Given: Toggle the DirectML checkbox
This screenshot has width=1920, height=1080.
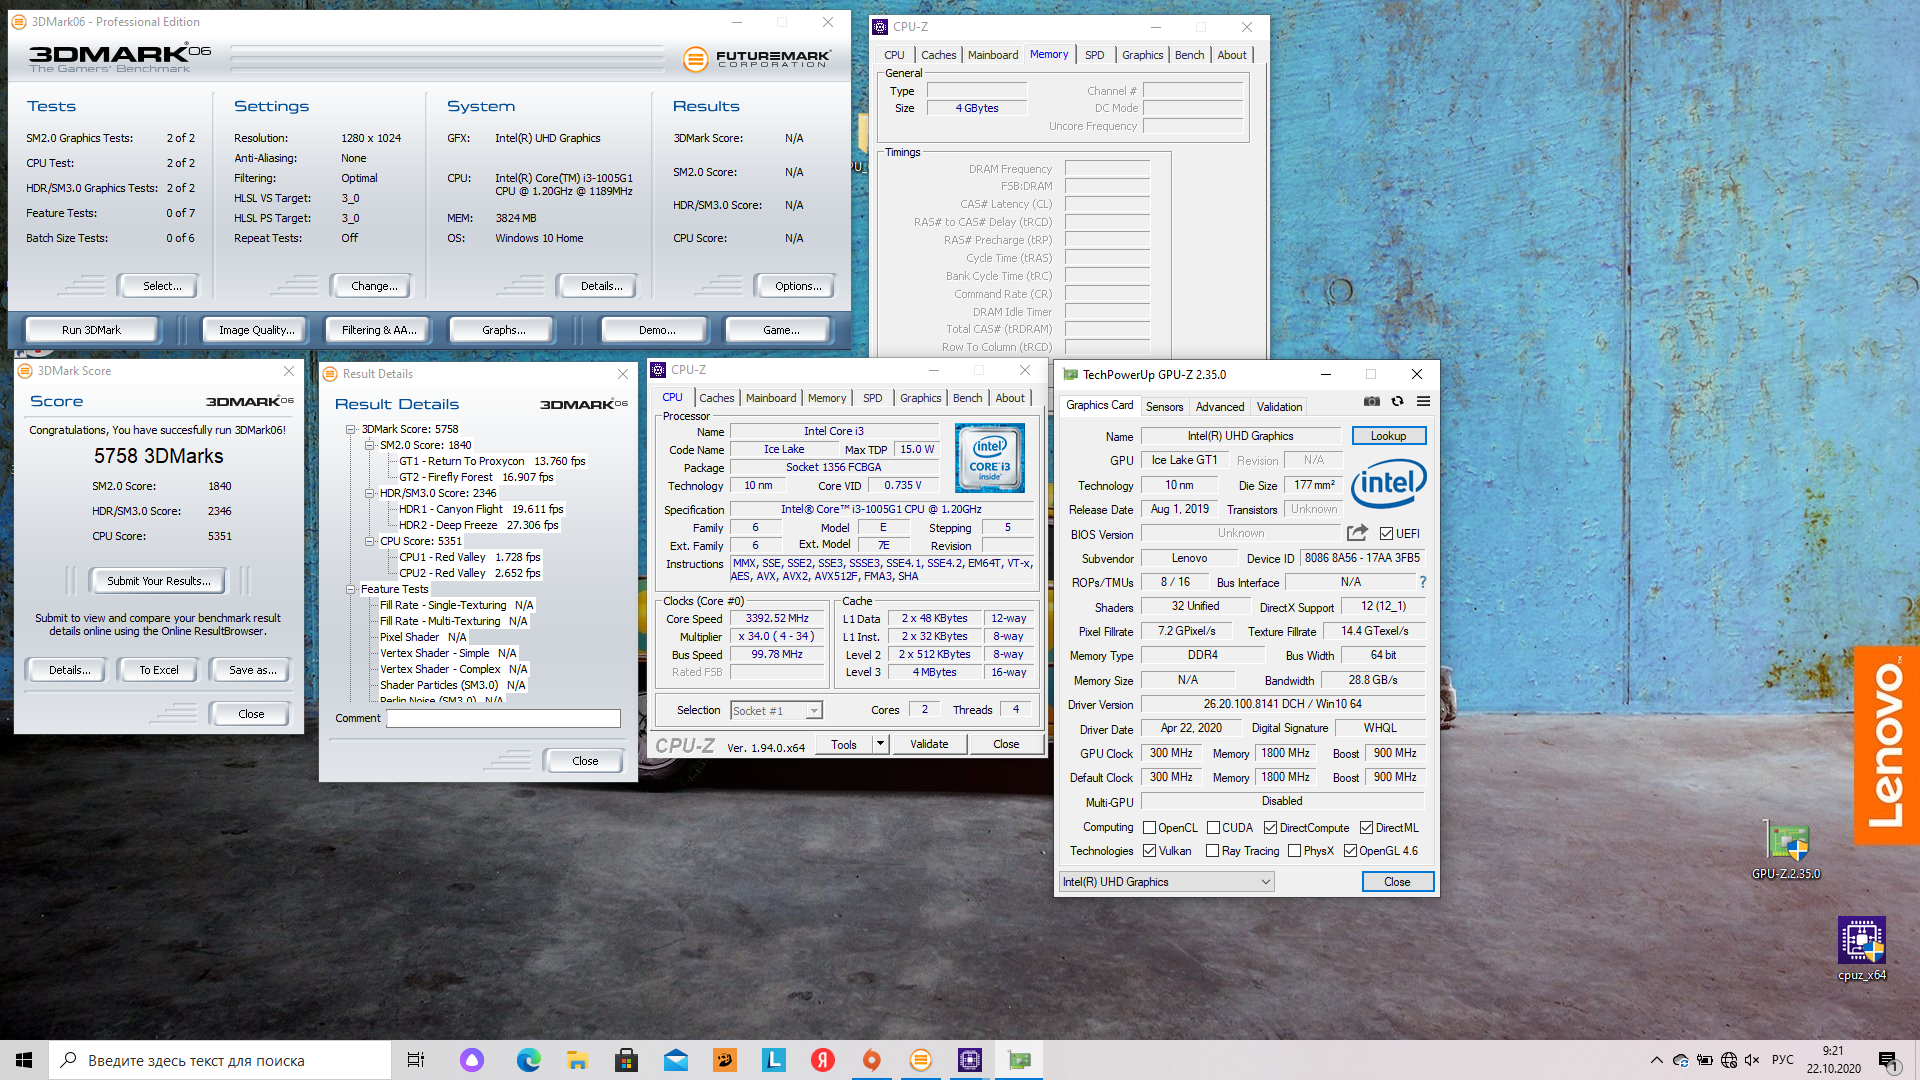Looking at the screenshot, I should pyautogui.click(x=1366, y=827).
